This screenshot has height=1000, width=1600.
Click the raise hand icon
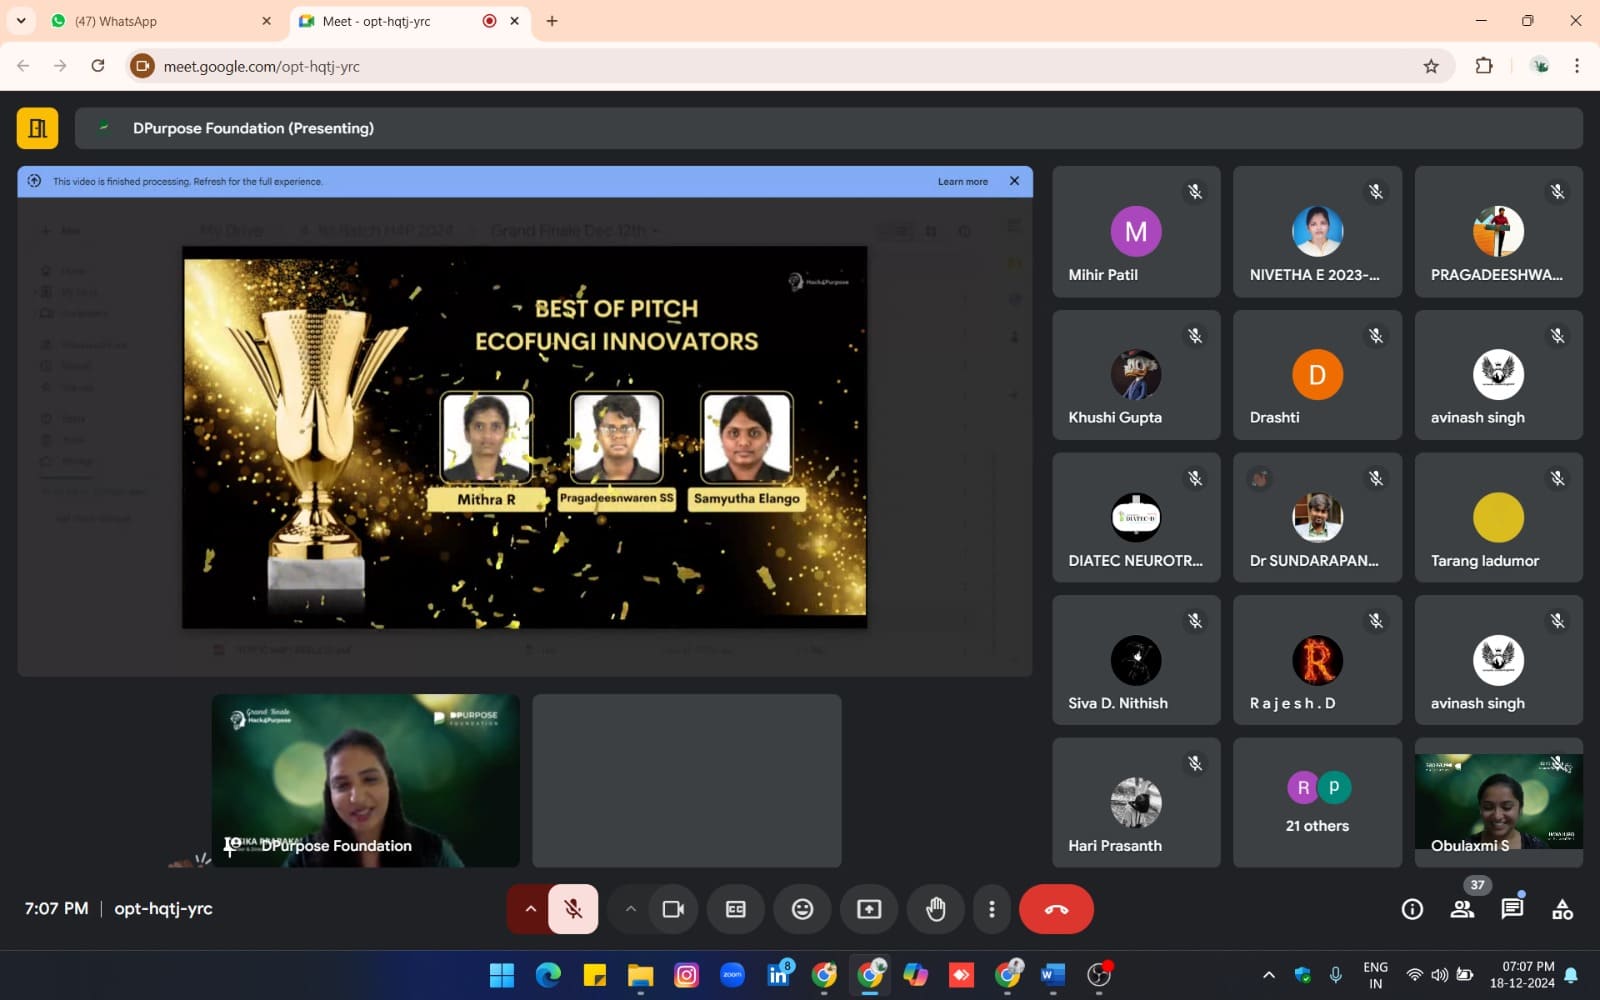pyautogui.click(x=935, y=909)
